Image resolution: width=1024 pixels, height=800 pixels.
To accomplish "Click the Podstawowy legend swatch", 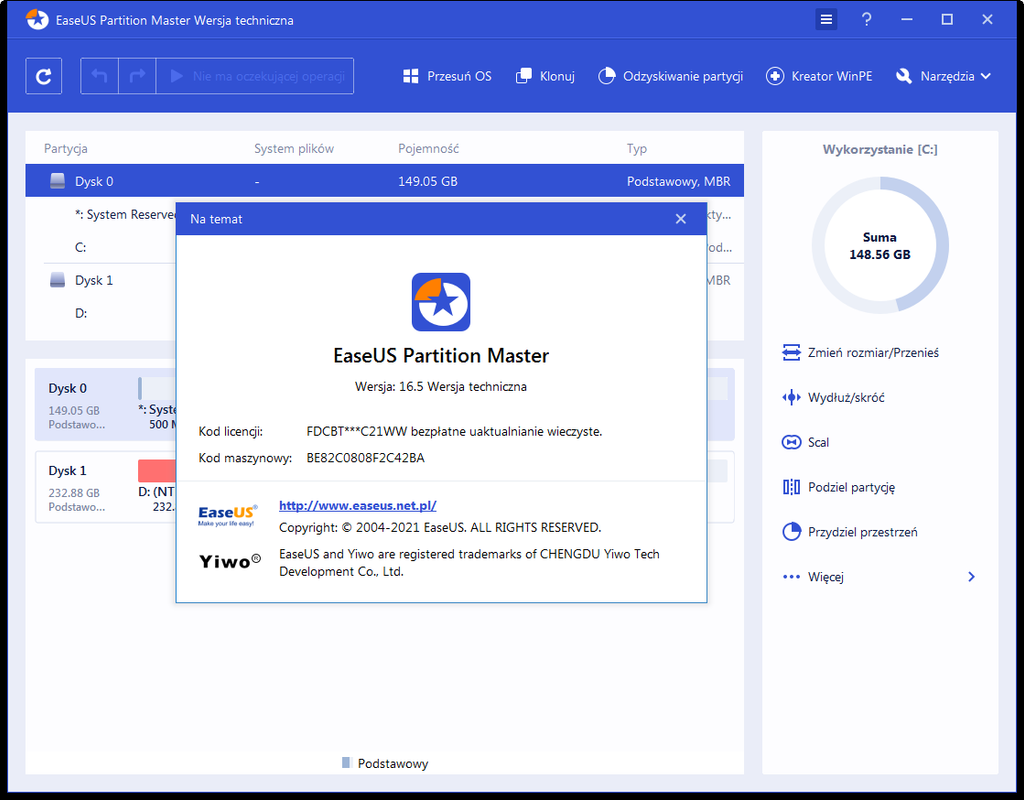I will coord(346,763).
